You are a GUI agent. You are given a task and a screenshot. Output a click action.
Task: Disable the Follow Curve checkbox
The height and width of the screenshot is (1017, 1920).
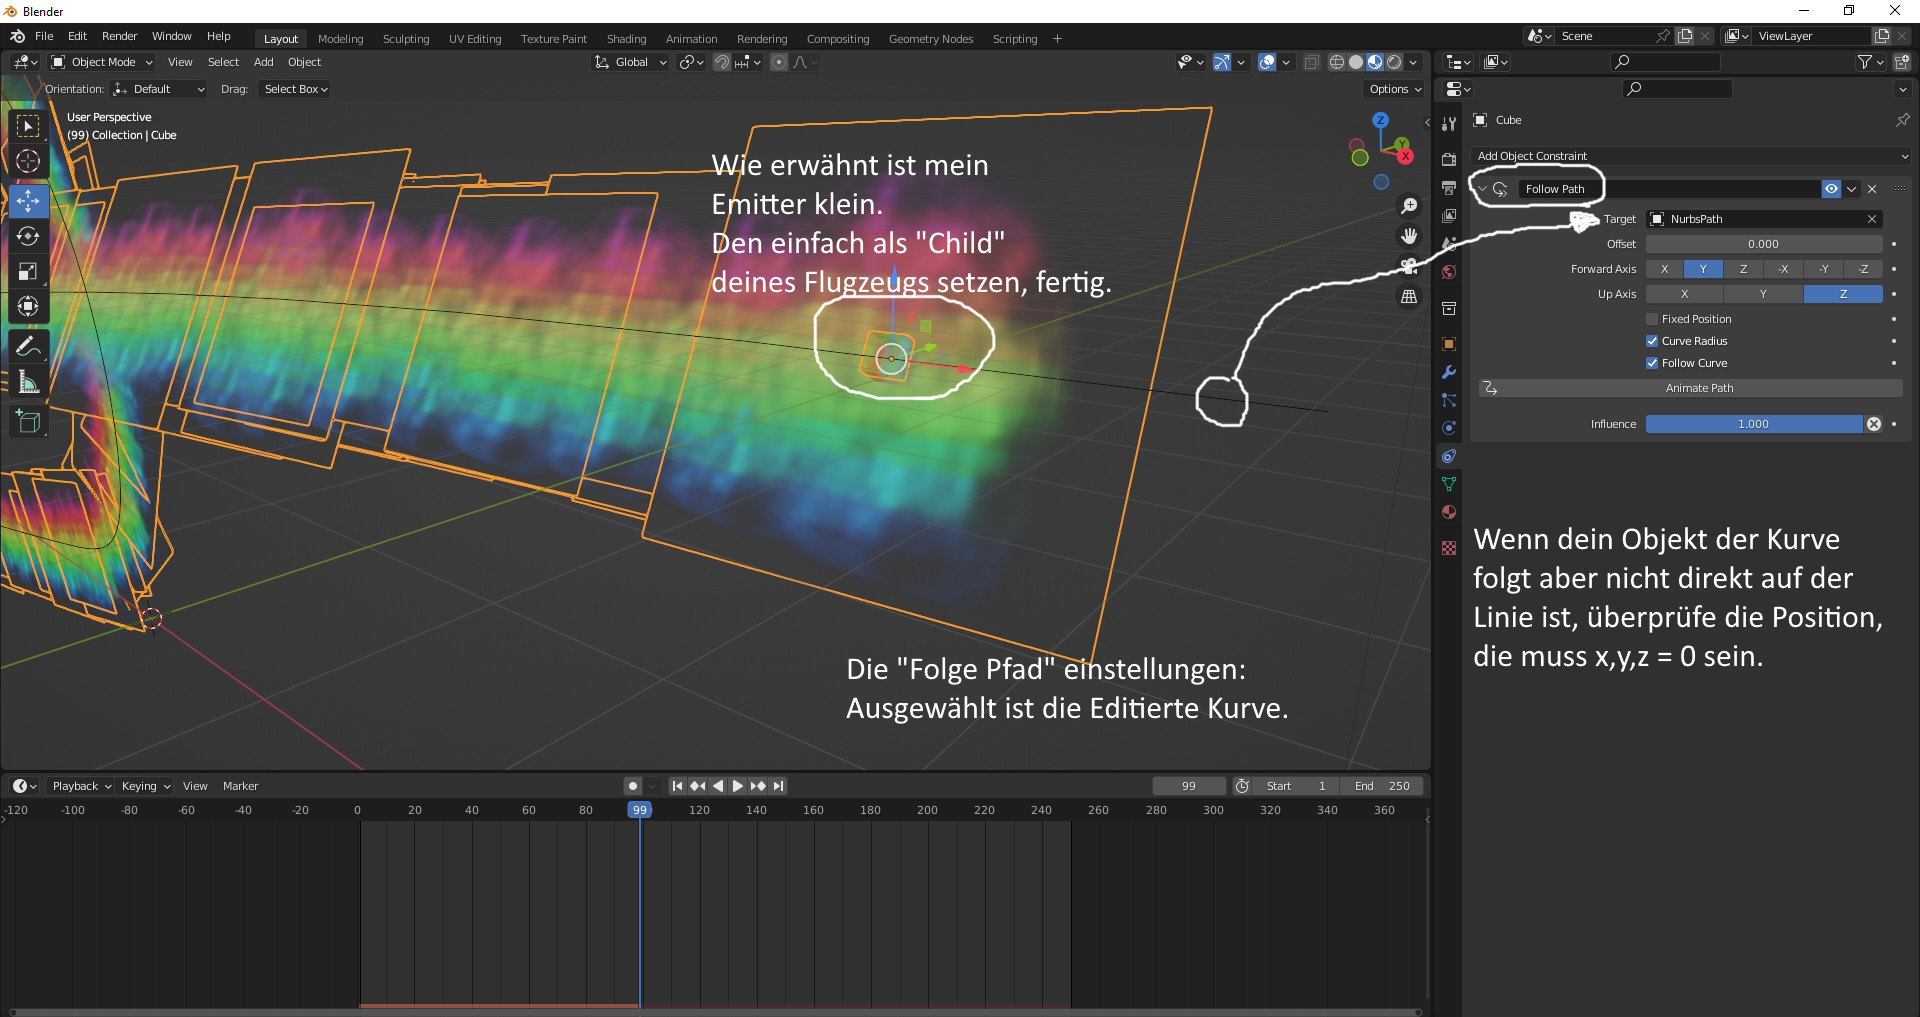coord(1652,363)
